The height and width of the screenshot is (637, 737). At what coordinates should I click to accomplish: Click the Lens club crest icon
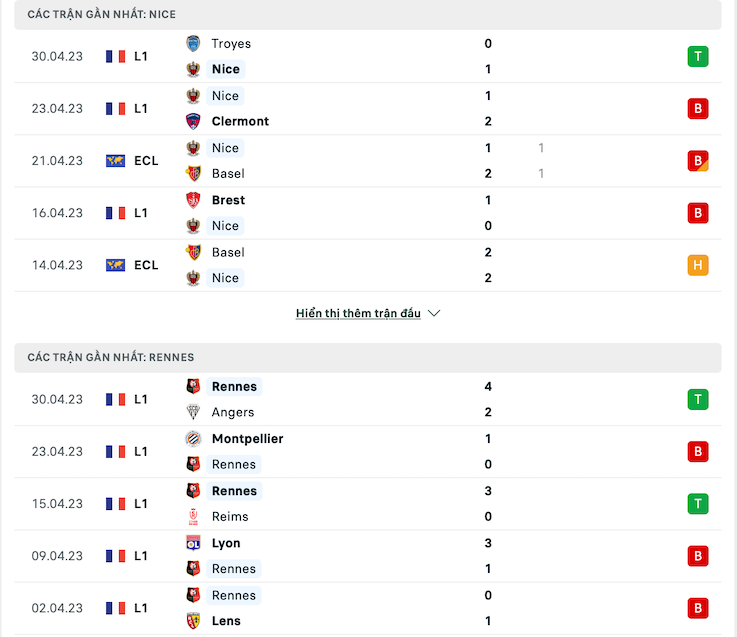(x=193, y=621)
